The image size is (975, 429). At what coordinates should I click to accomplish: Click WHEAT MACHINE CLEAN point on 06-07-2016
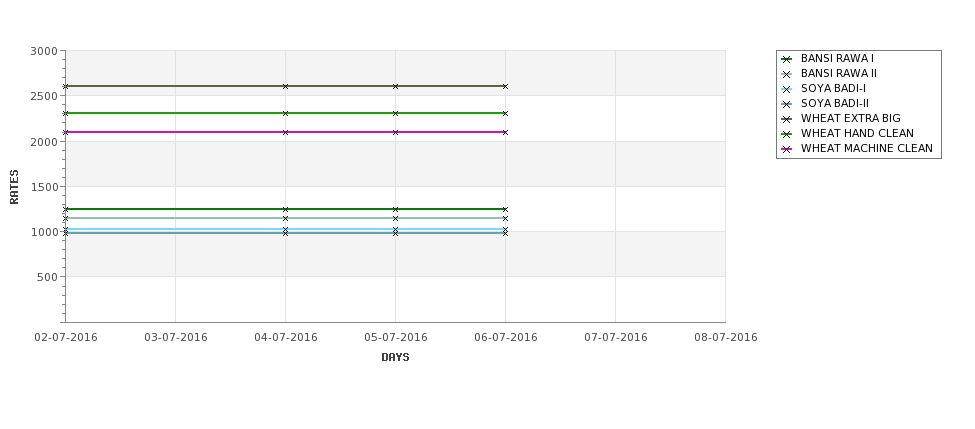pyautogui.click(x=506, y=132)
